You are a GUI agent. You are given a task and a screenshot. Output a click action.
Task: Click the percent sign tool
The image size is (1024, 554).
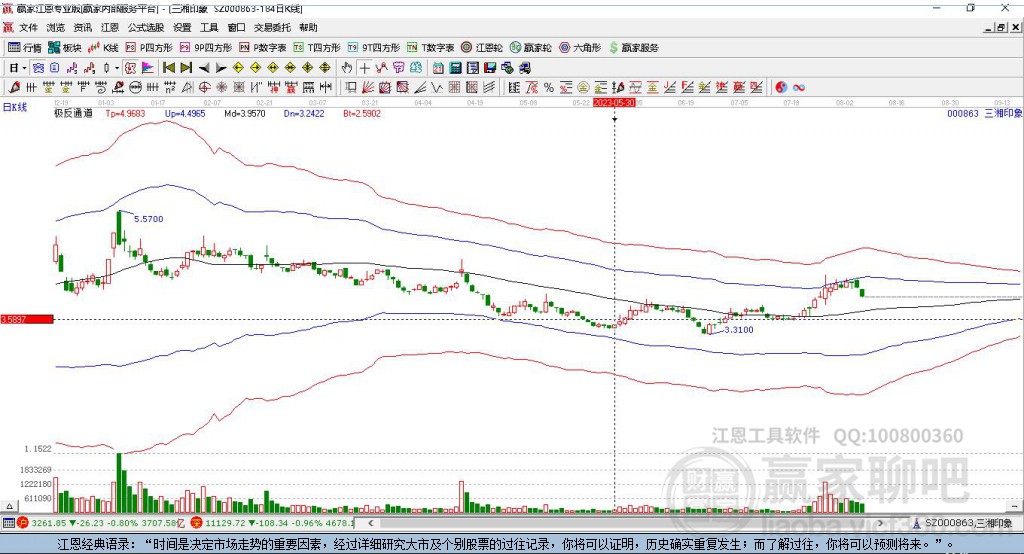[549, 87]
